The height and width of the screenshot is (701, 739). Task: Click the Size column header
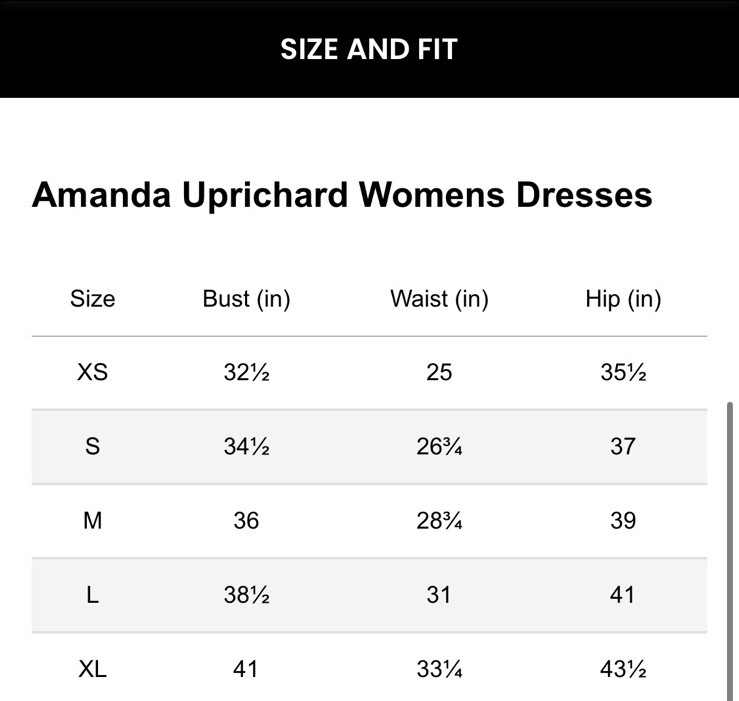(92, 298)
